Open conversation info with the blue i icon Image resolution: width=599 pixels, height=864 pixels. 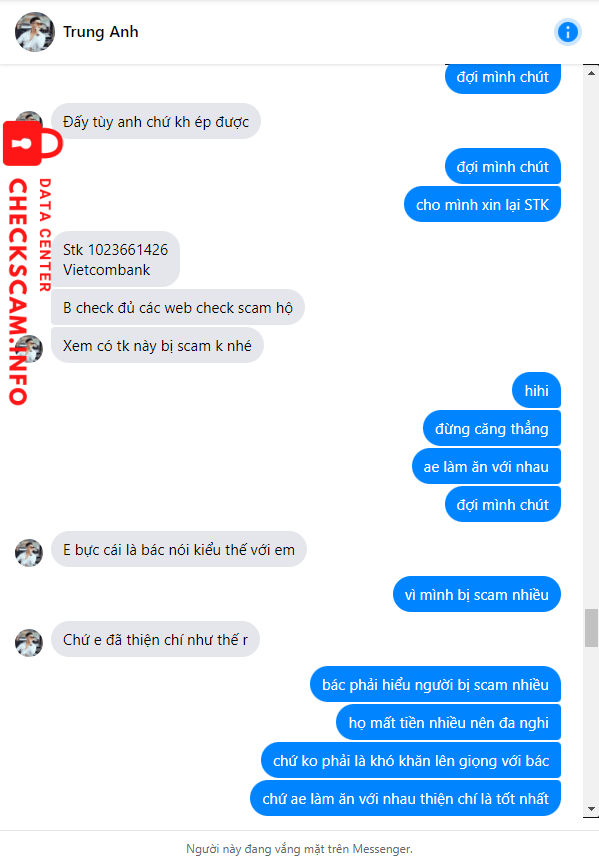point(568,32)
